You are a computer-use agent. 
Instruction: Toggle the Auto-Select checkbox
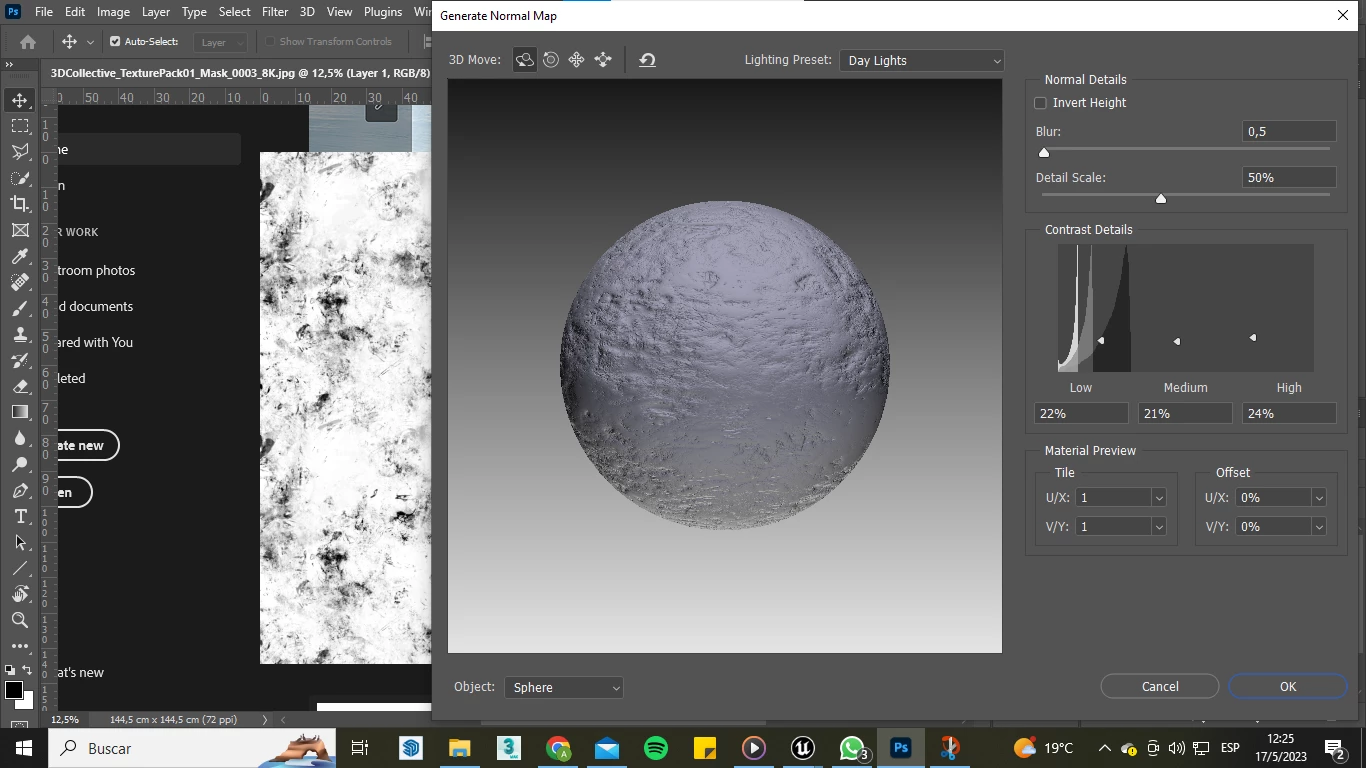click(x=115, y=42)
